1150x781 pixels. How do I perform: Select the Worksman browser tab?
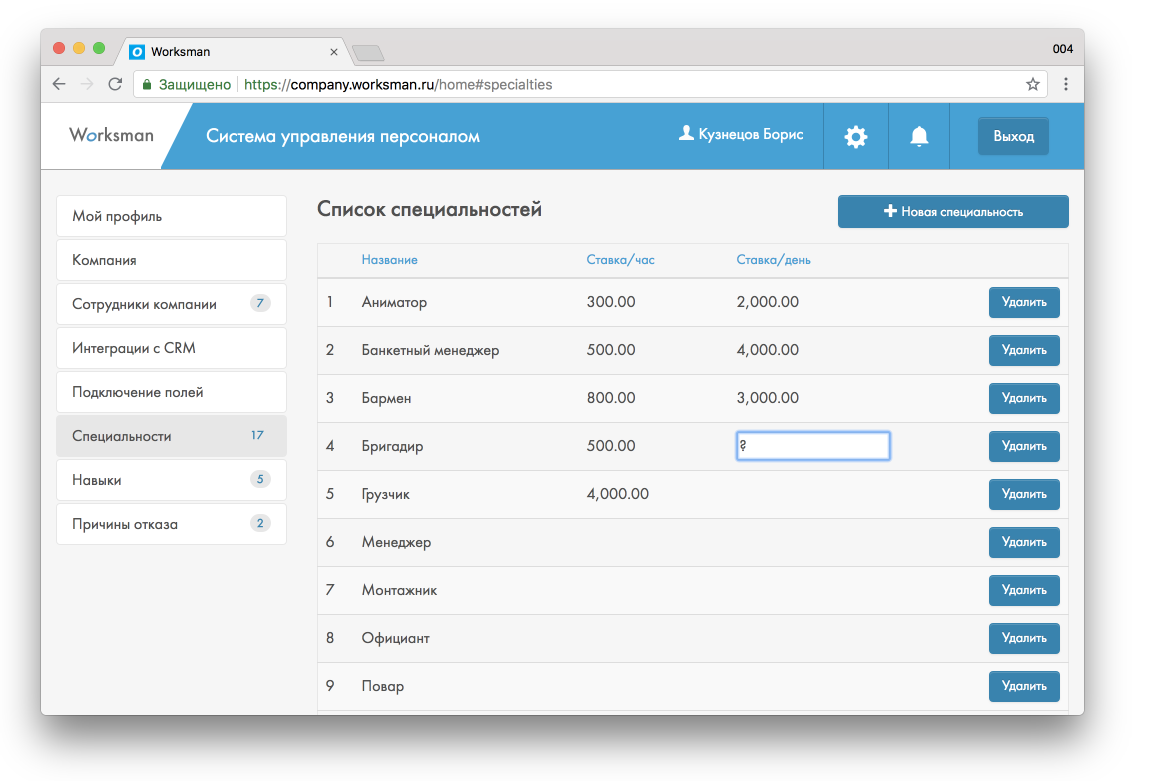point(231,51)
